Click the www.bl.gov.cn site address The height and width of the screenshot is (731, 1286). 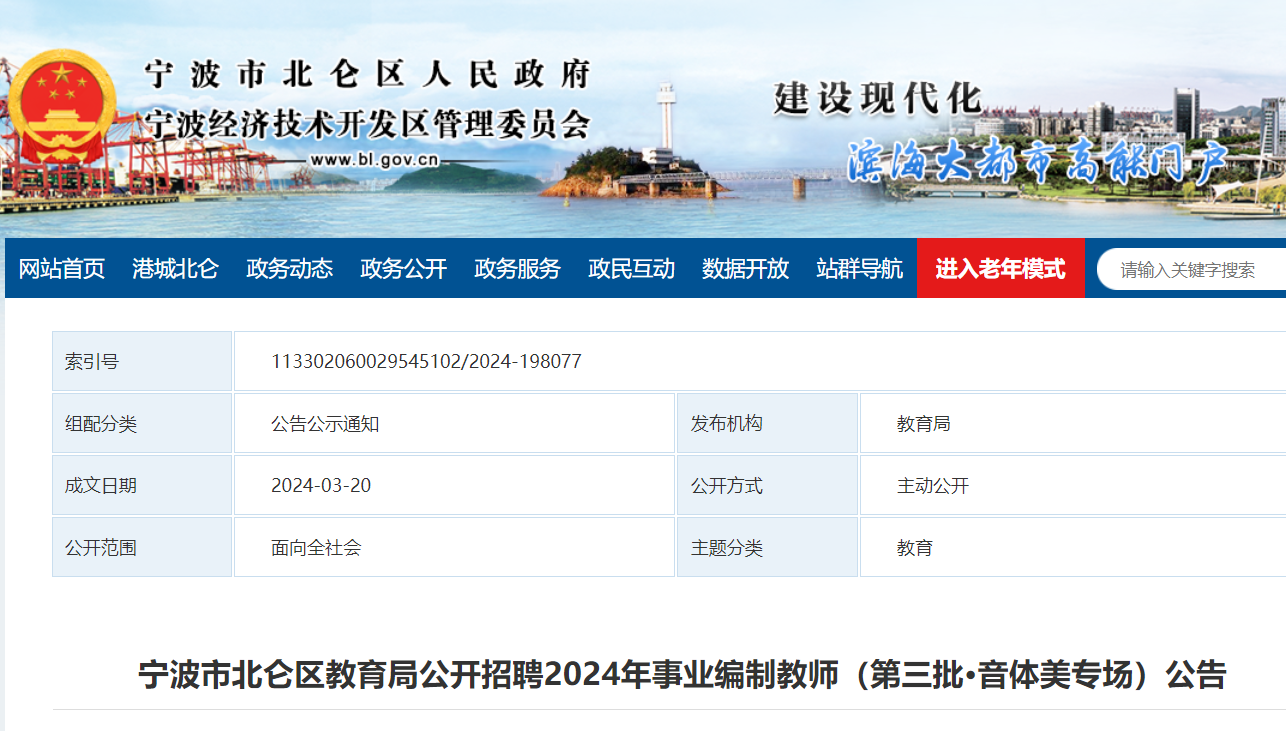pos(374,159)
